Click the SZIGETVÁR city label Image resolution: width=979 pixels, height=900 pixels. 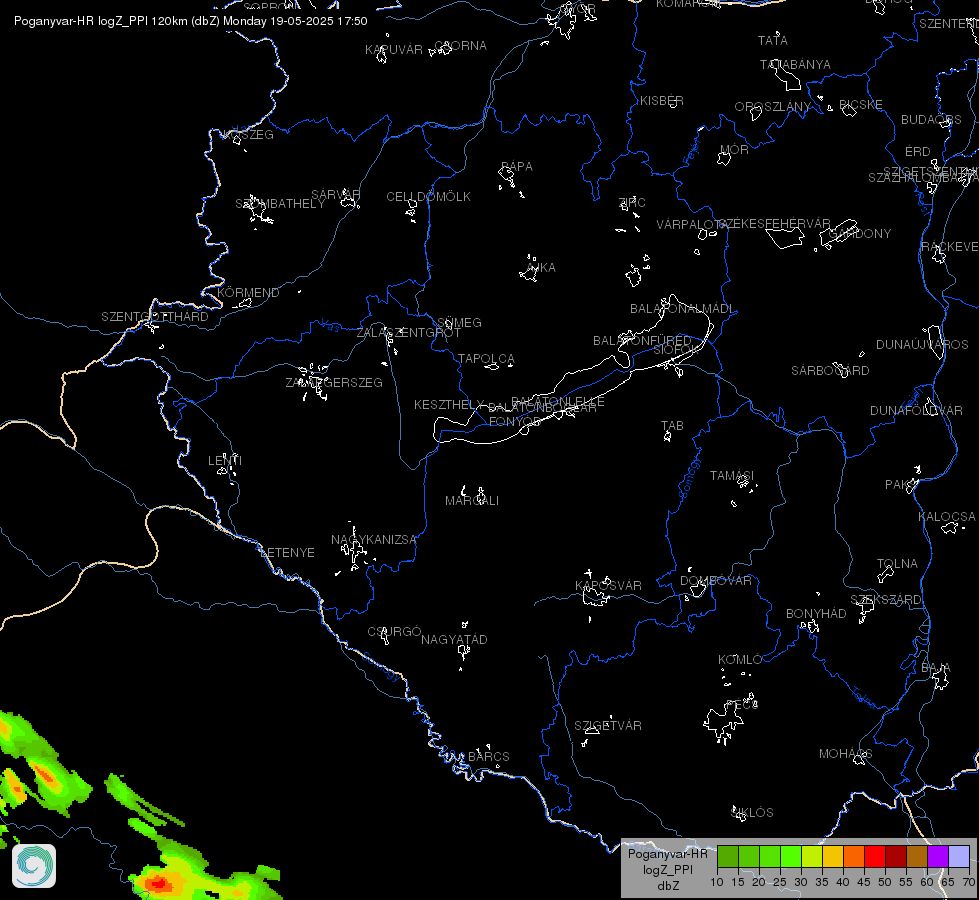[608, 726]
